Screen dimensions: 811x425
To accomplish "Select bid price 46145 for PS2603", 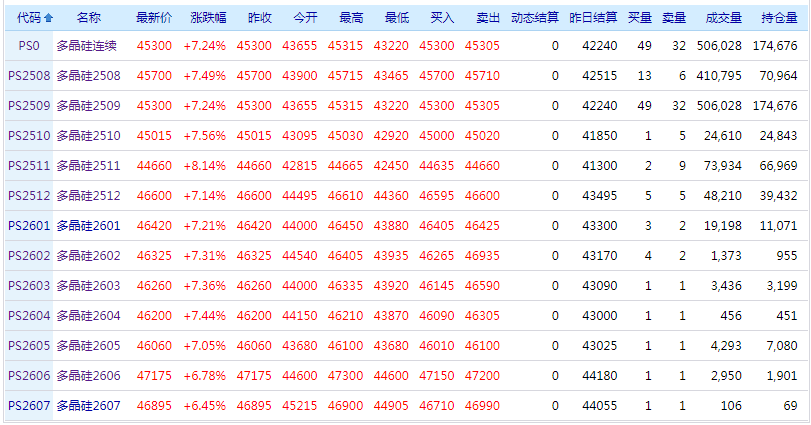I will 437,285.
